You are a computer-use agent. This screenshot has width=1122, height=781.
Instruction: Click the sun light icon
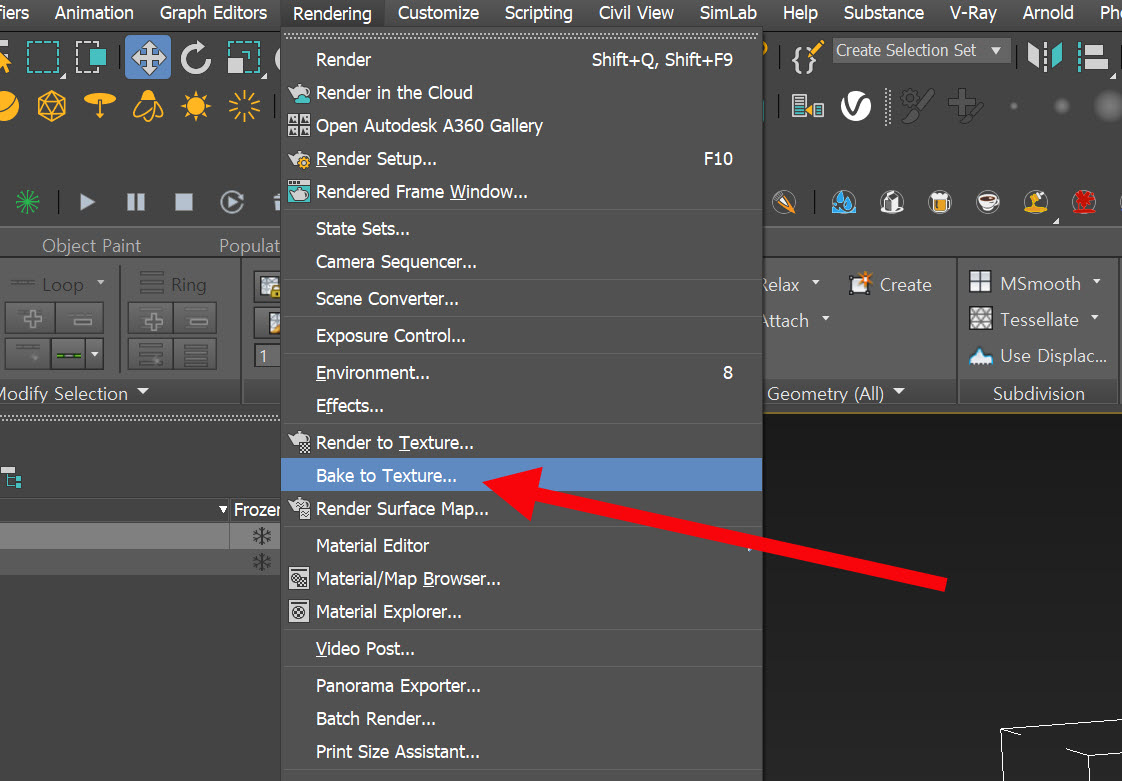195,107
